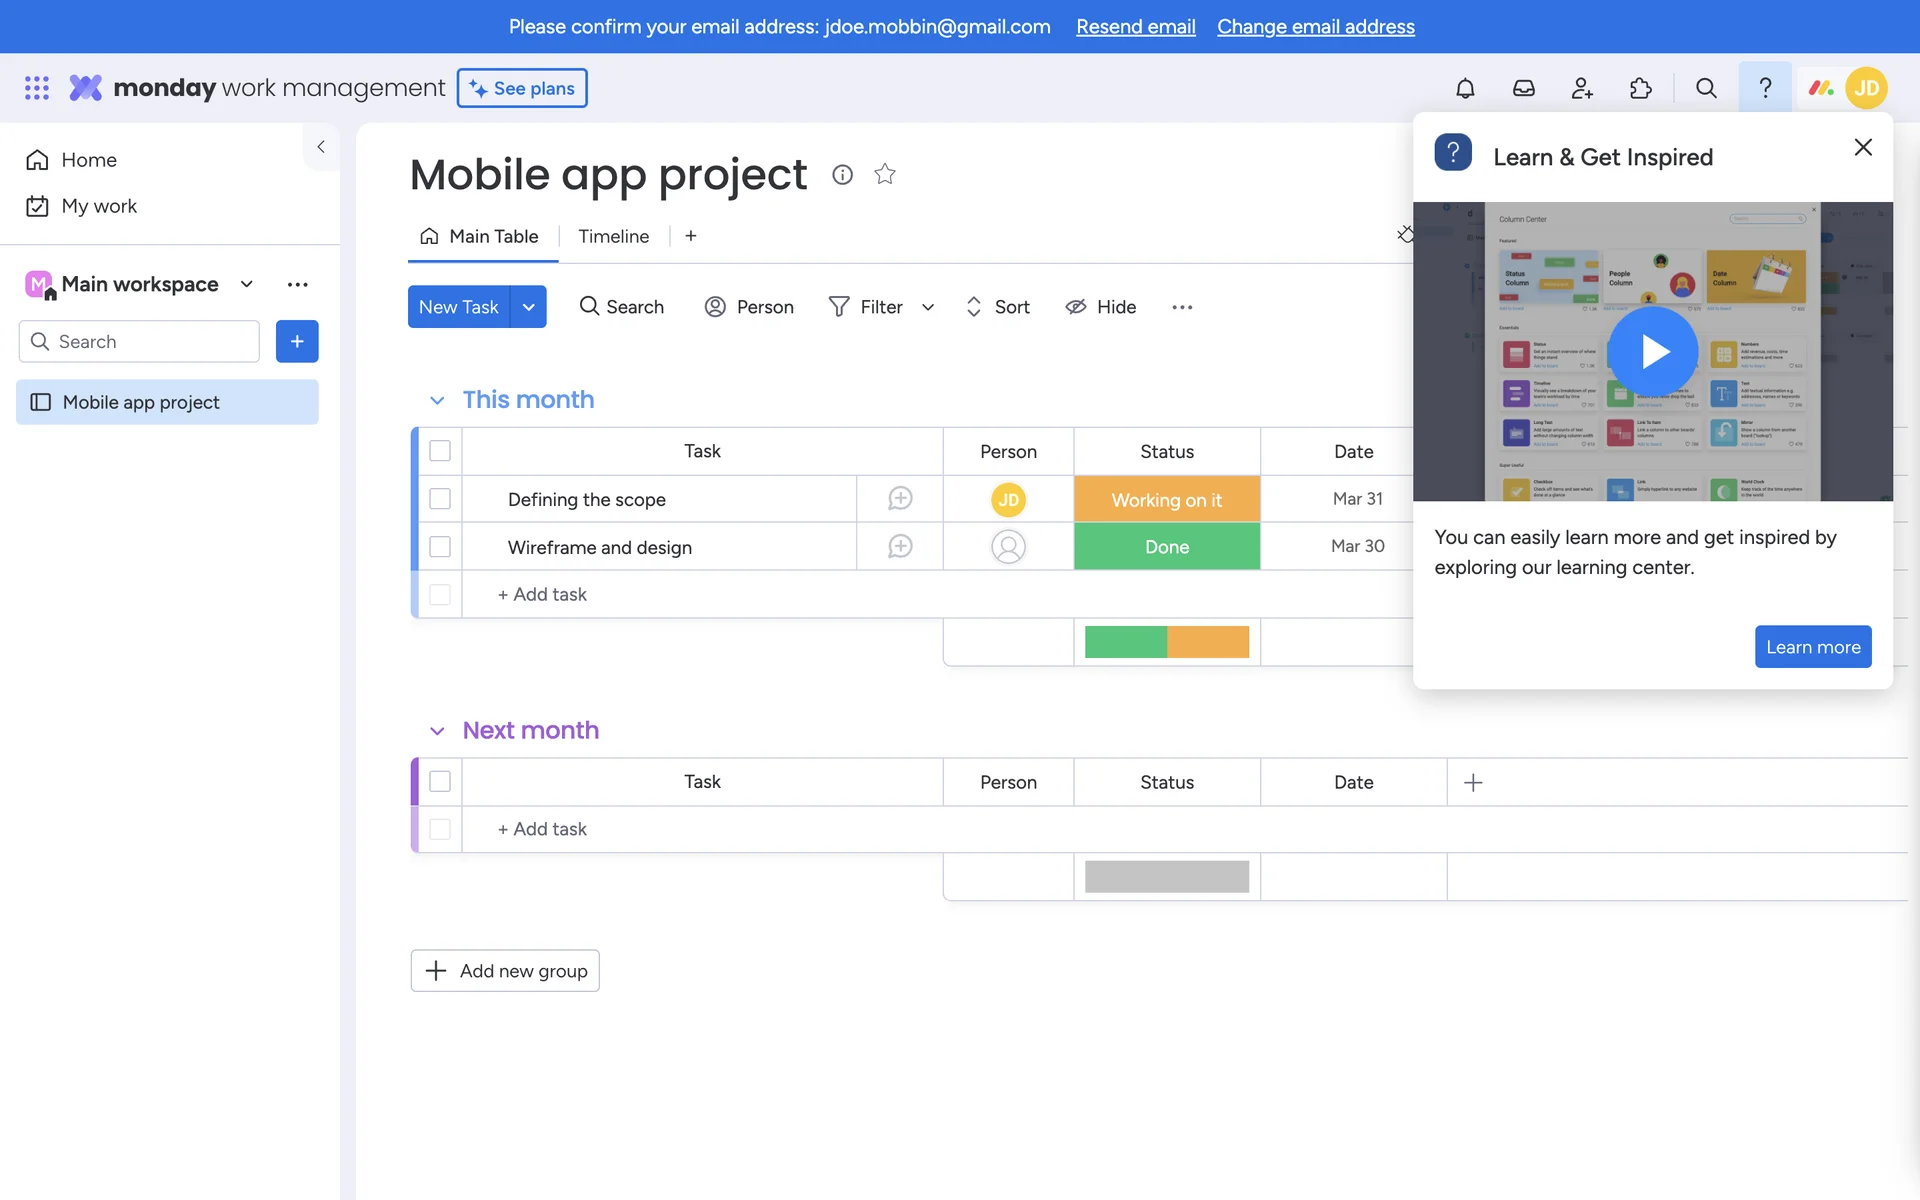Add update to Defining the scope
The height and width of the screenshot is (1200, 1920).
[900, 499]
